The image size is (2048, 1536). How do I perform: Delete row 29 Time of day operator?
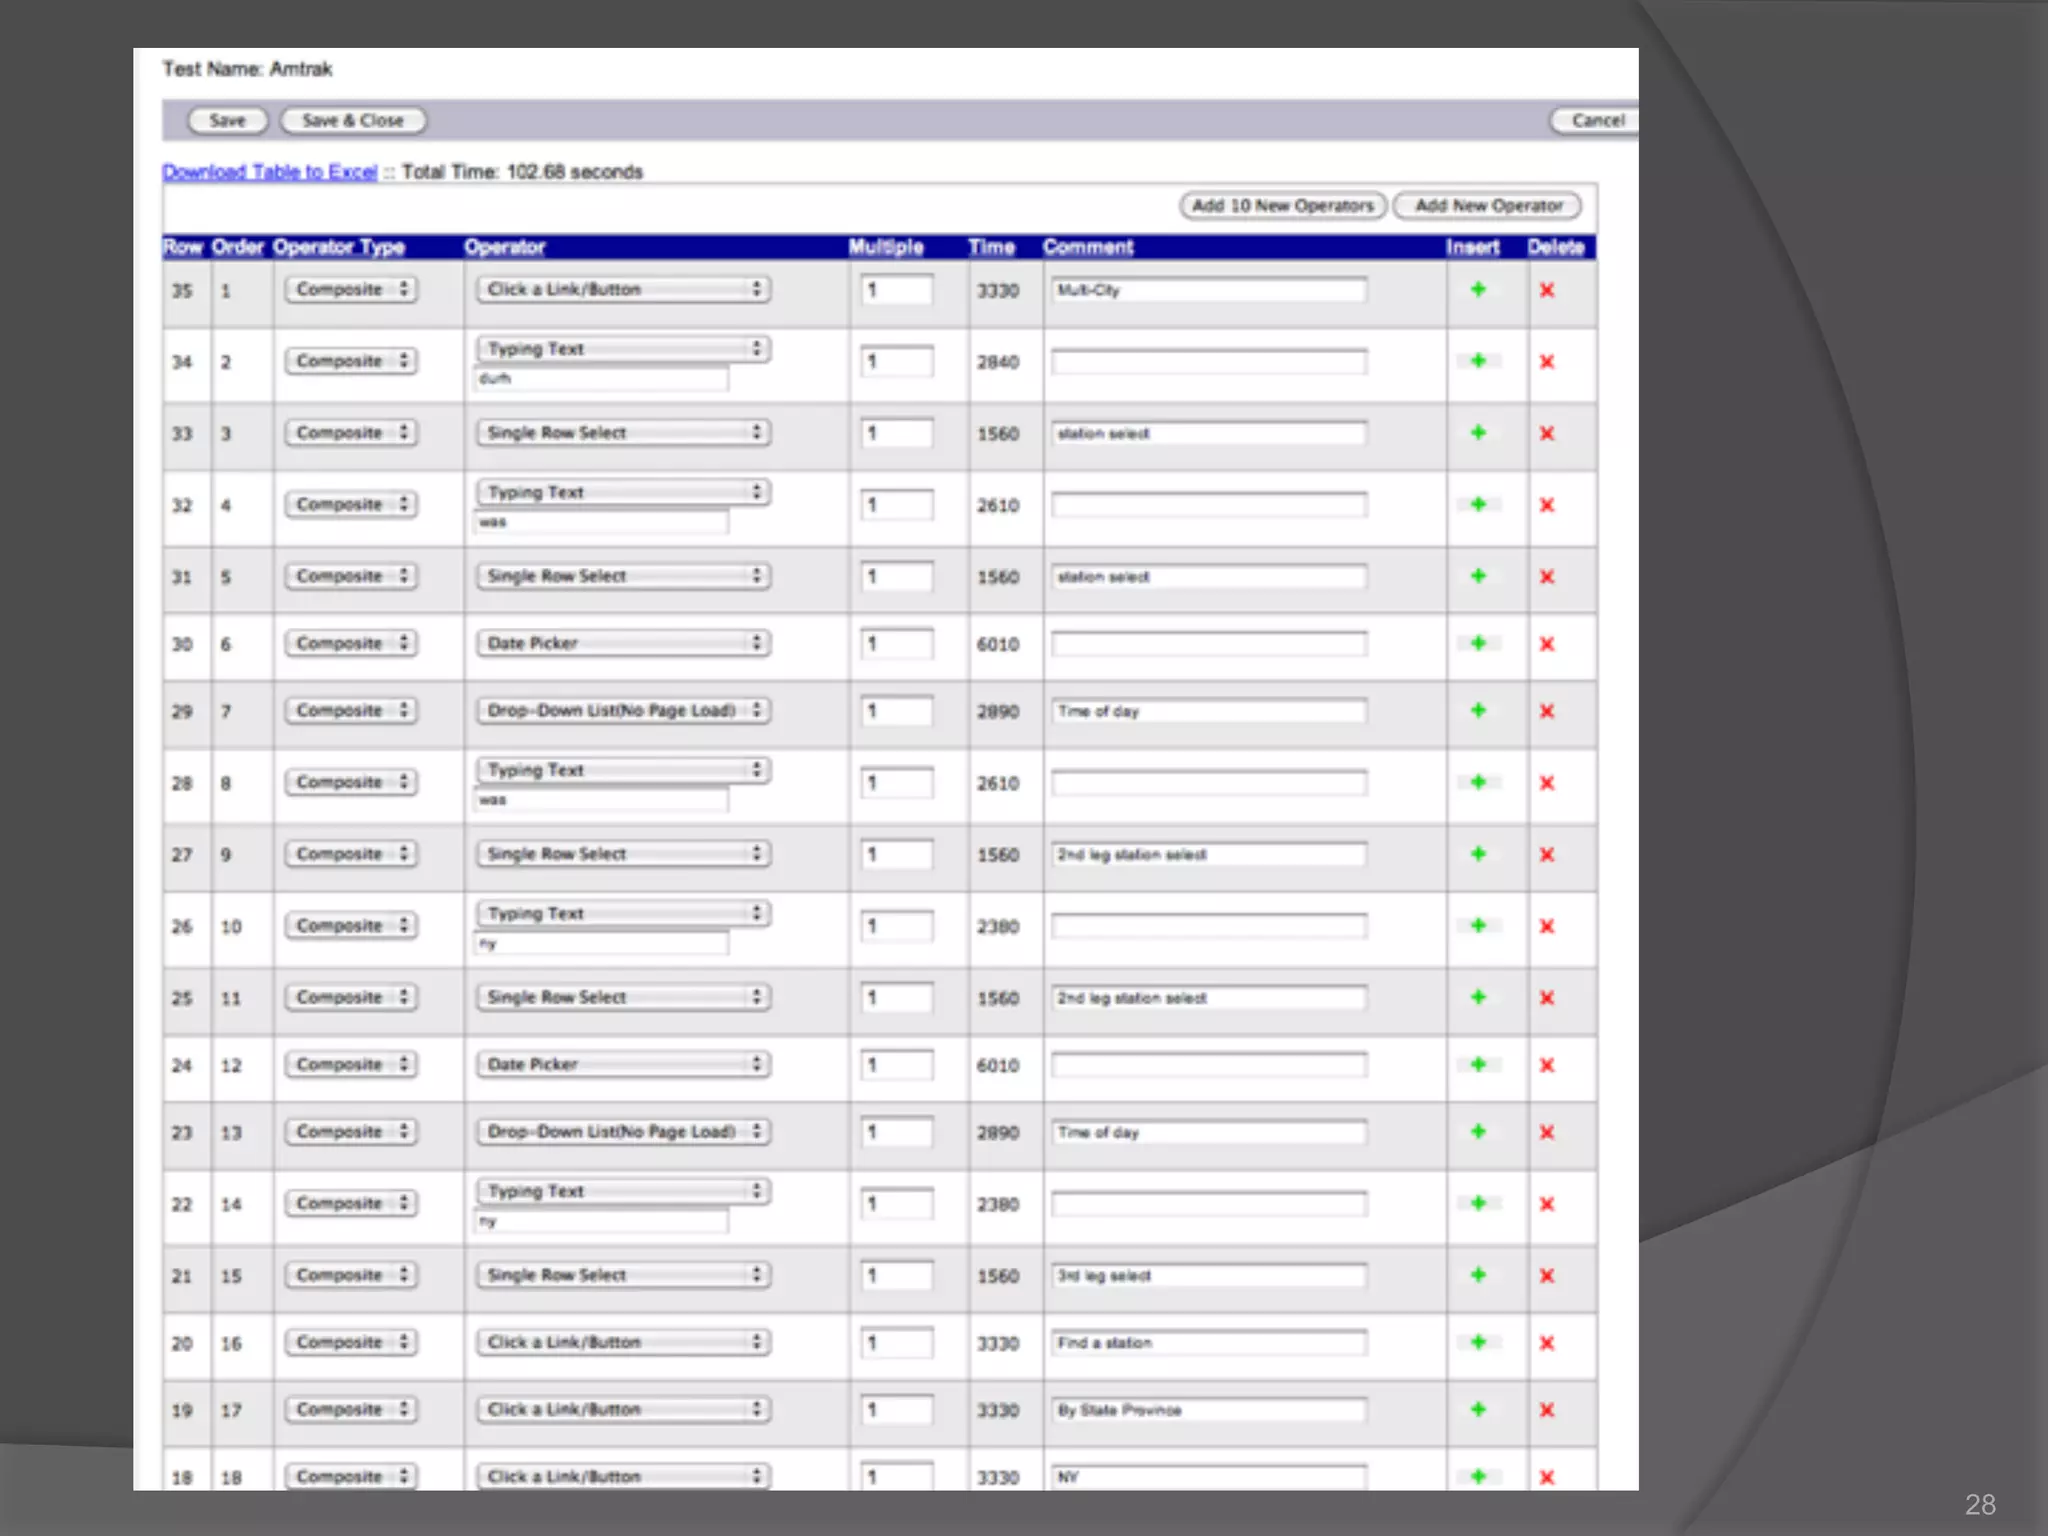click(1547, 711)
